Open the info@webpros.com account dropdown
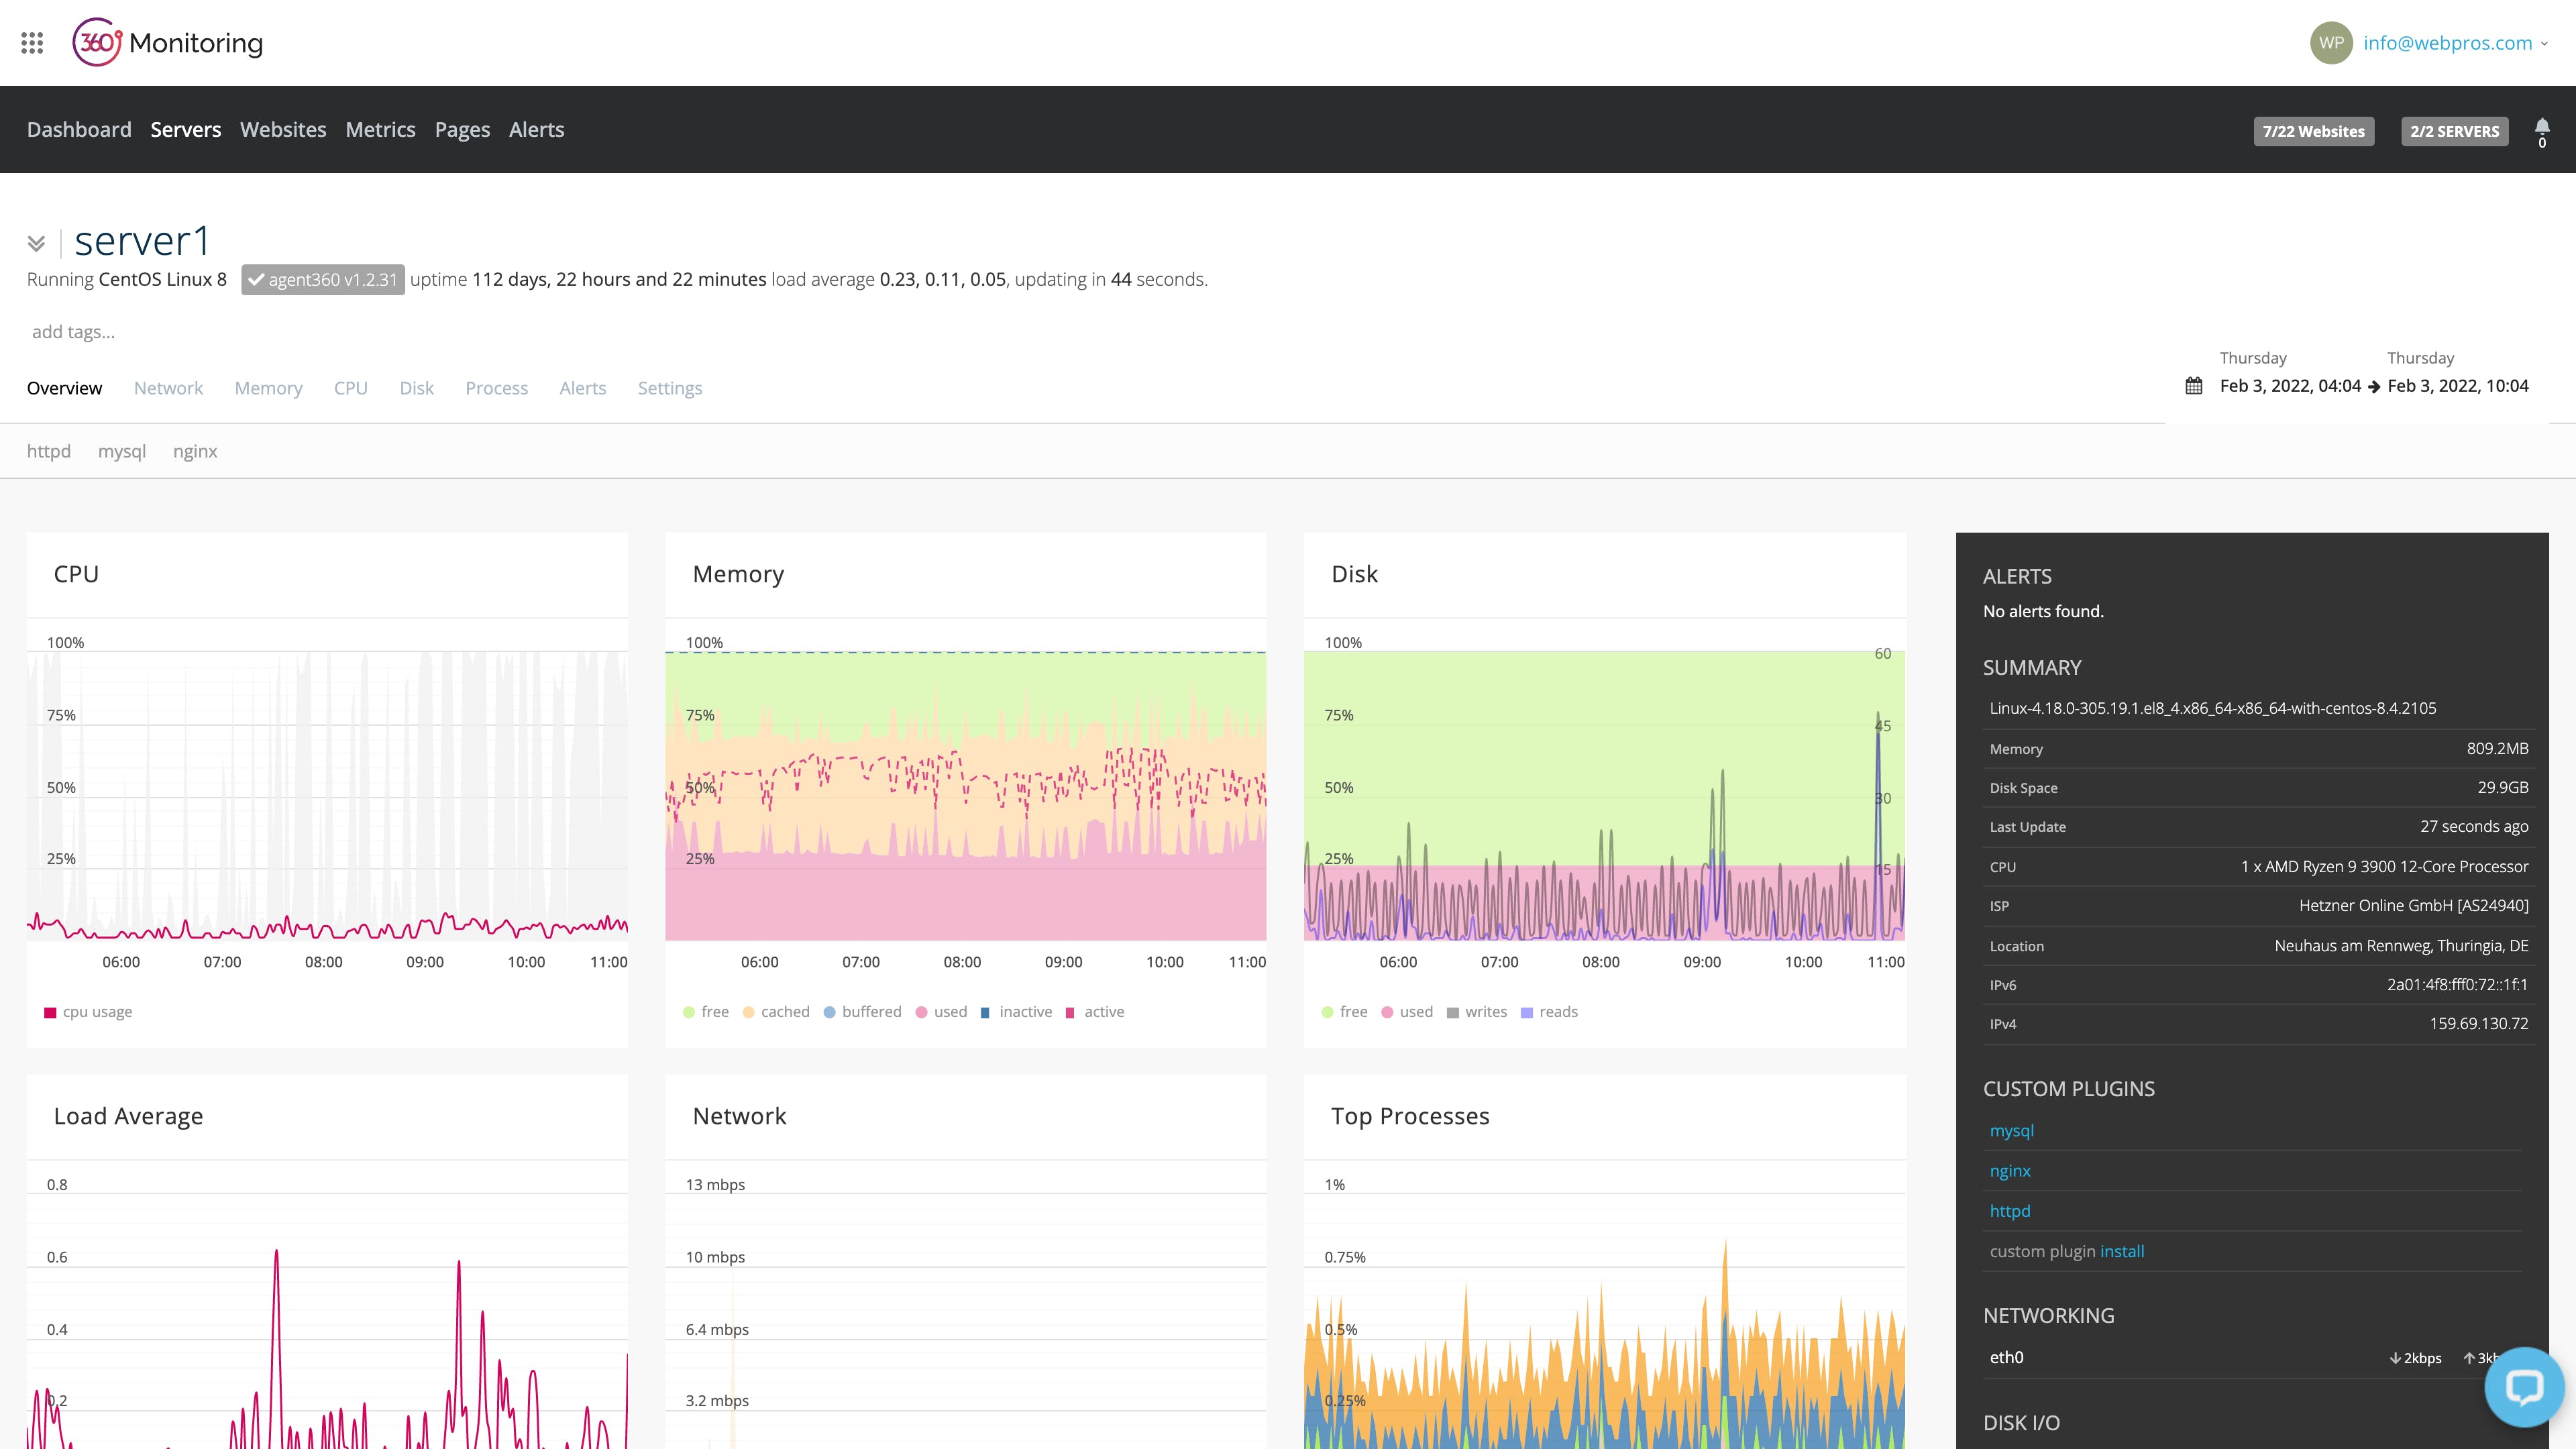Image resolution: width=2576 pixels, height=1449 pixels. (2455, 43)
